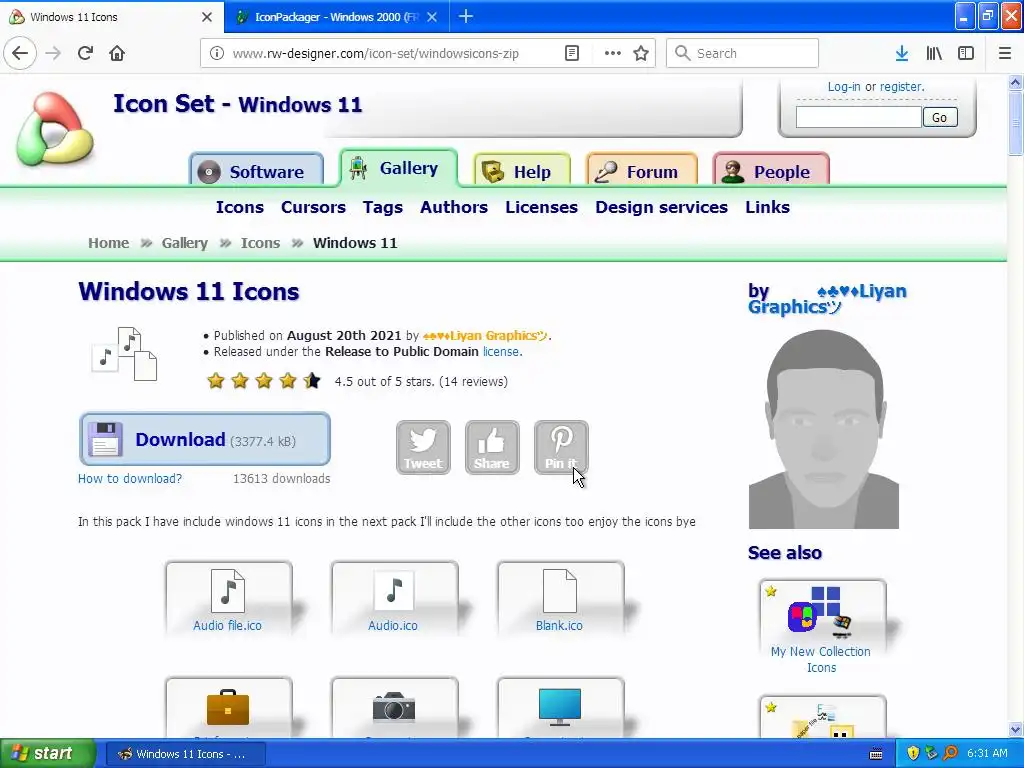
Task: Click the Icons breadcrumb
Action: [260, 243]
